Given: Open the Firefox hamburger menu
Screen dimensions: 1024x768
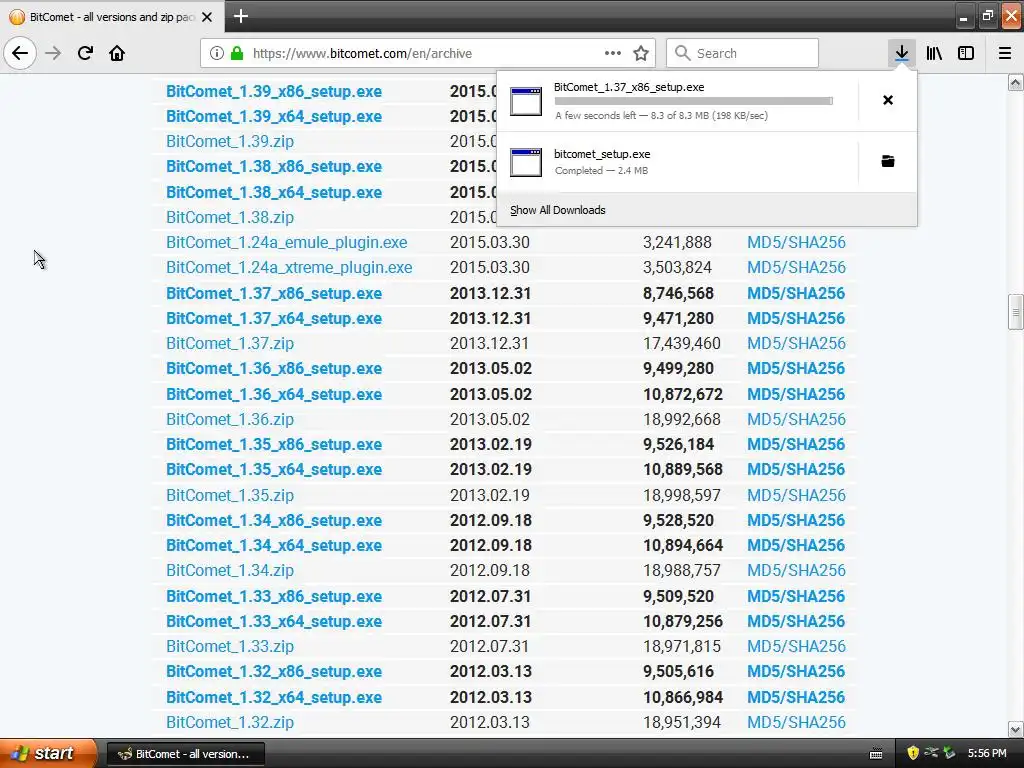Looking at the screenshot, I should pyautogui.click(x=1004, y=53).
